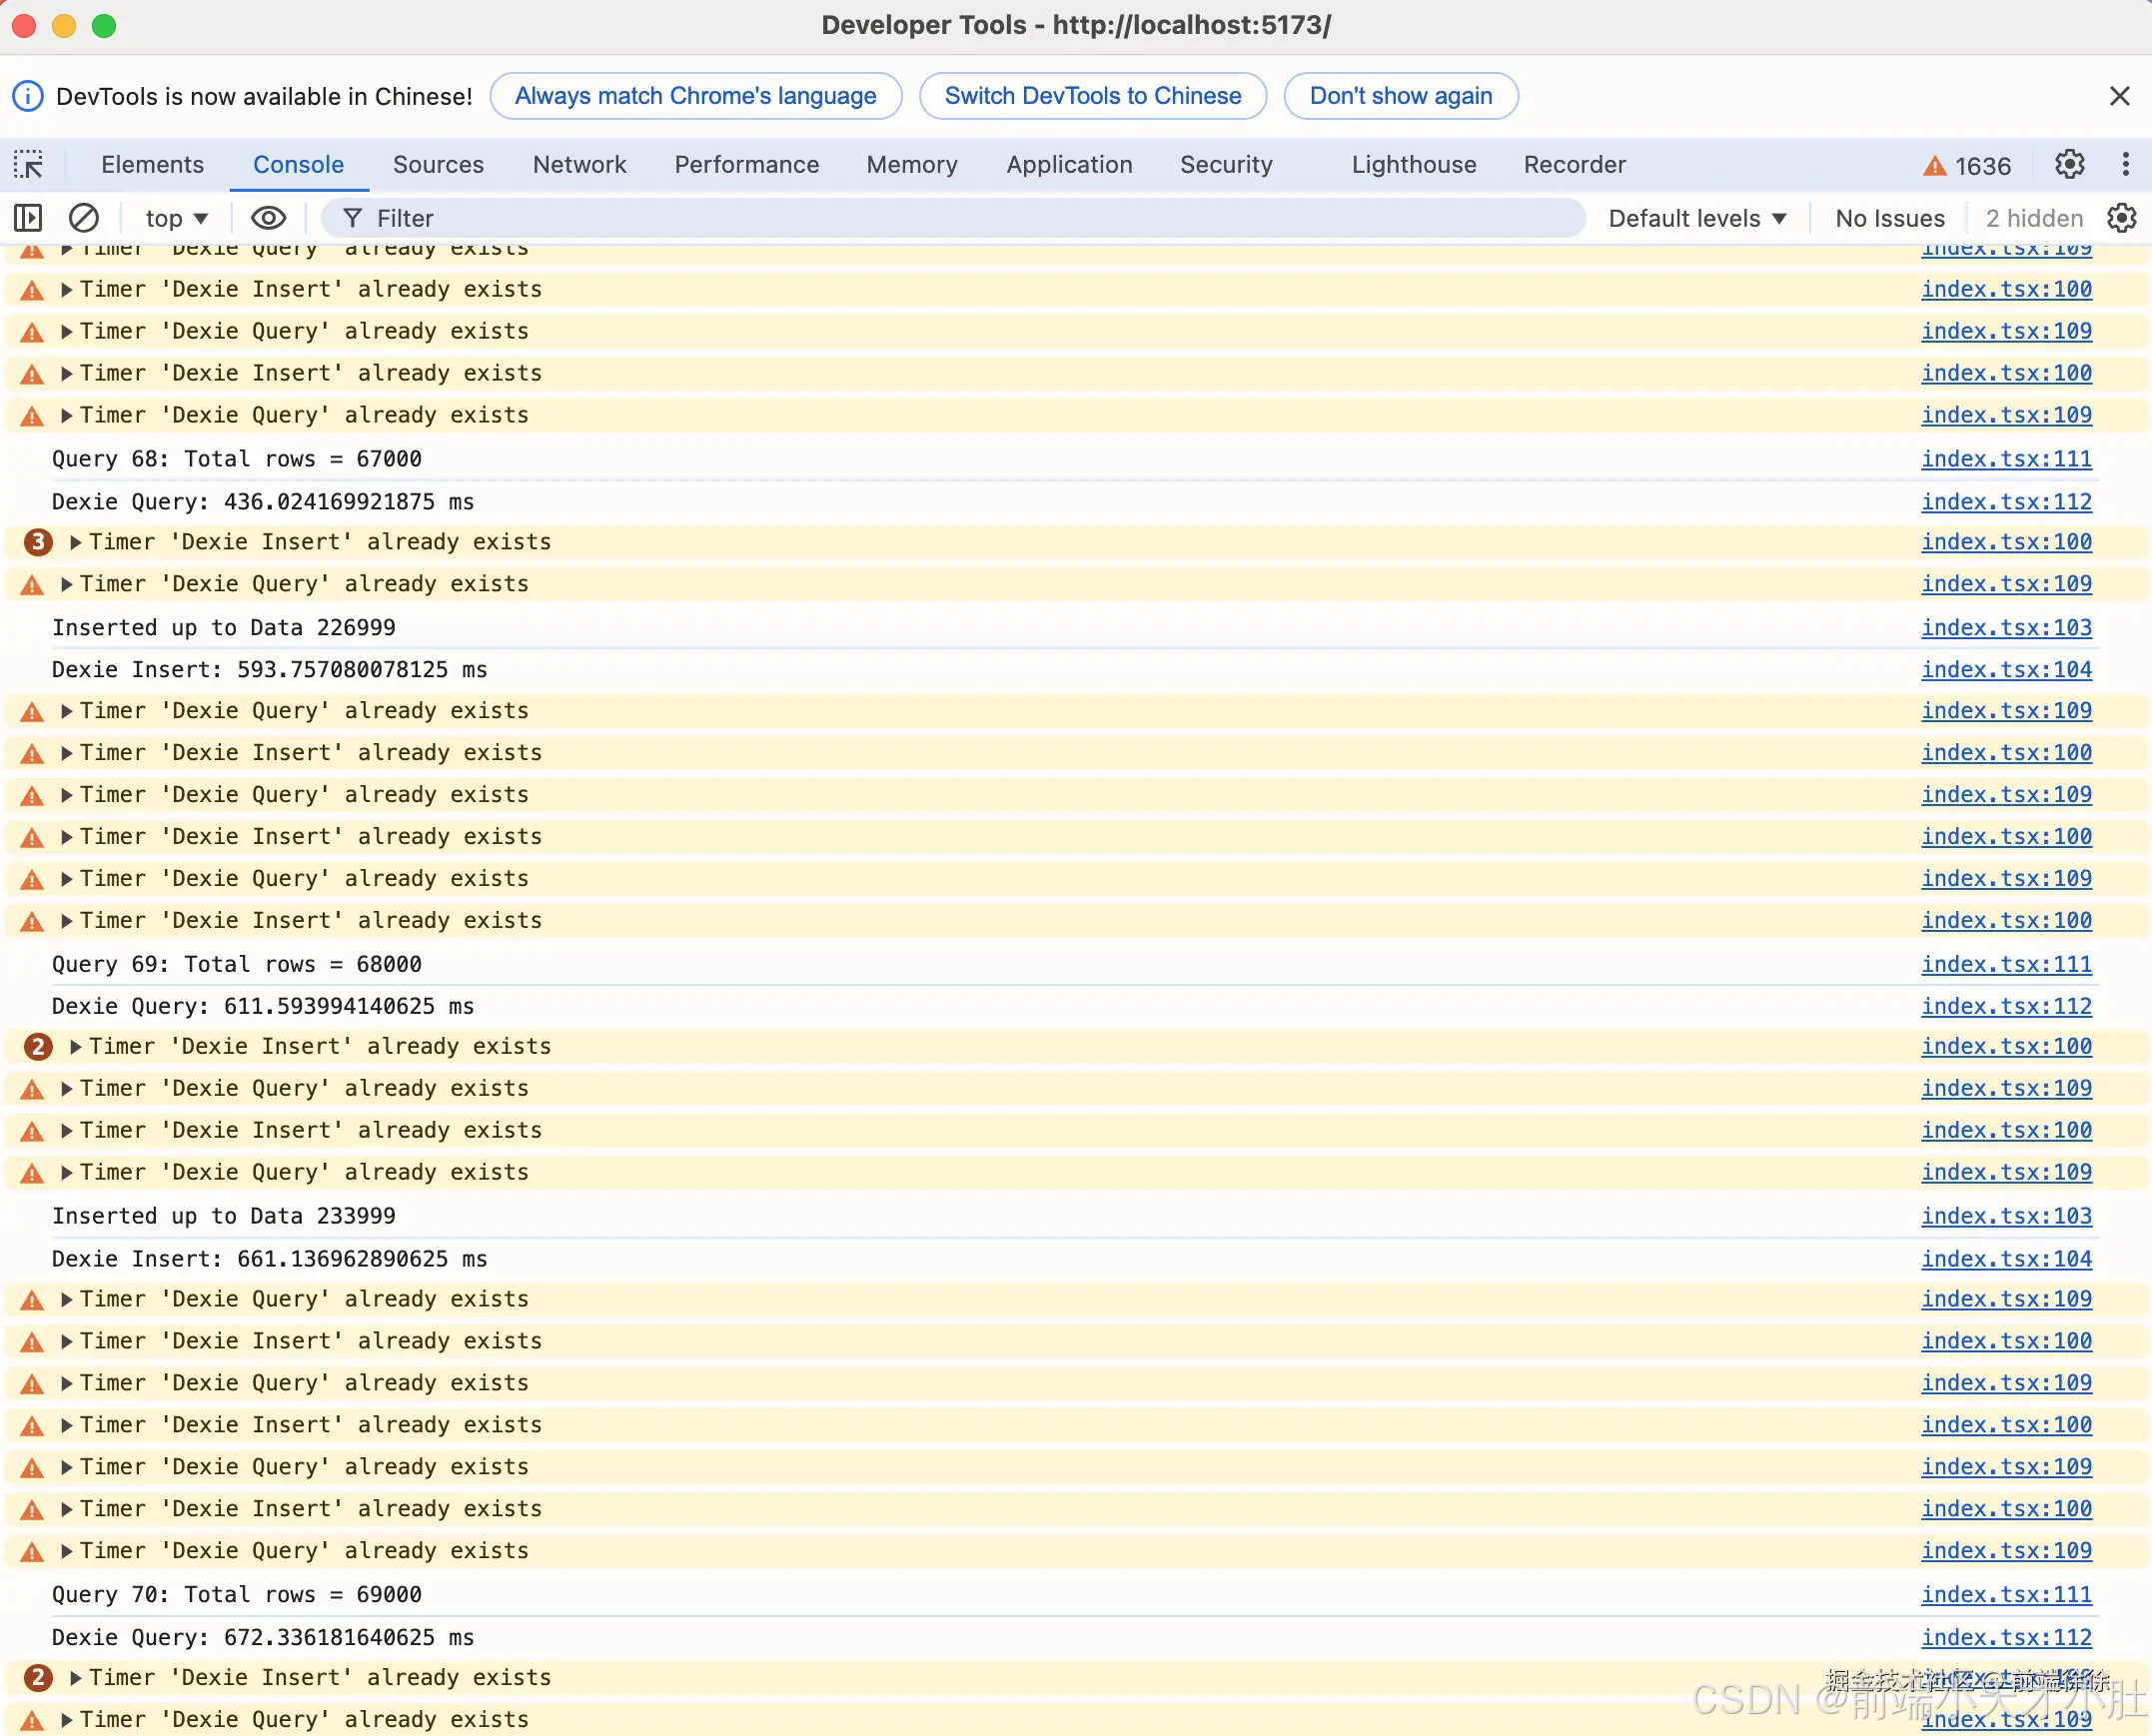Expand the Dexie Query warning above Inserted 233999
Image resolution: width=2152 pixels, height=1736 pixels.
(x=66, y=1173)
